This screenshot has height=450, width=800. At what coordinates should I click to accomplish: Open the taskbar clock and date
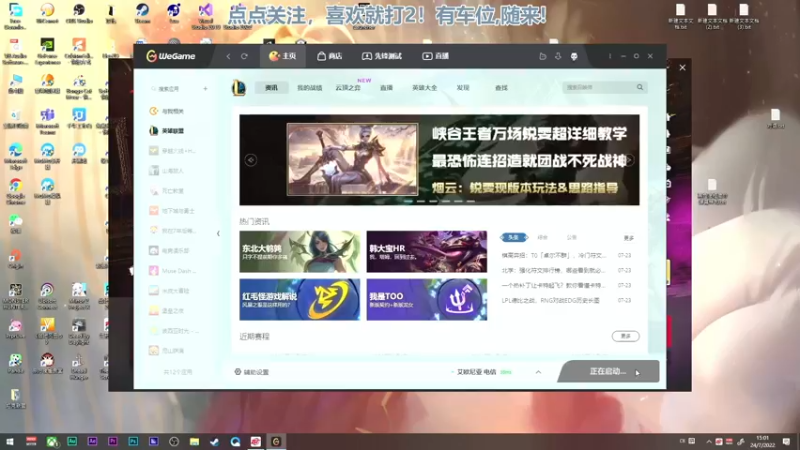pos(763,441)
